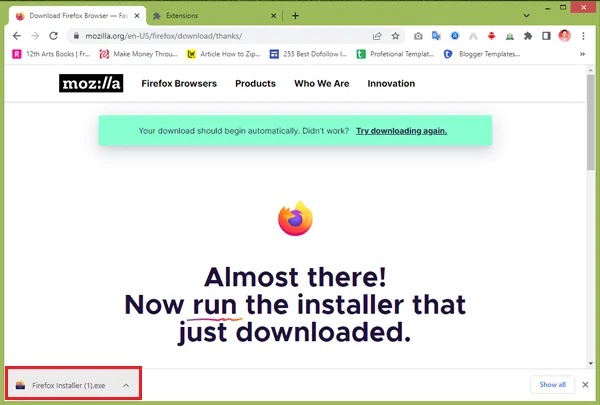
Task: Close the downloads bar
Action: tap(585, 385)
